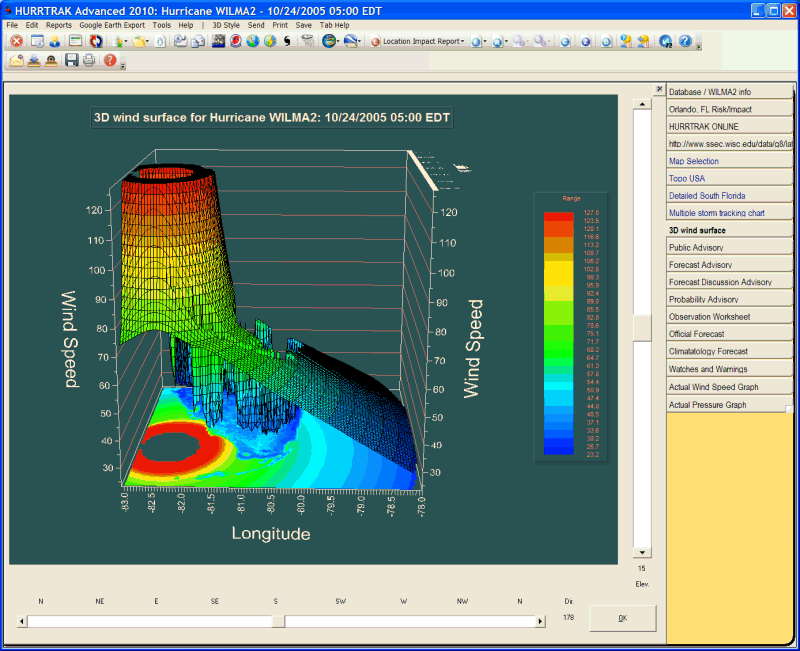The height and width of the screenshot is (651, 800).
Task: Click the blue question mark help icon
Action: click(x=685, y=41)
